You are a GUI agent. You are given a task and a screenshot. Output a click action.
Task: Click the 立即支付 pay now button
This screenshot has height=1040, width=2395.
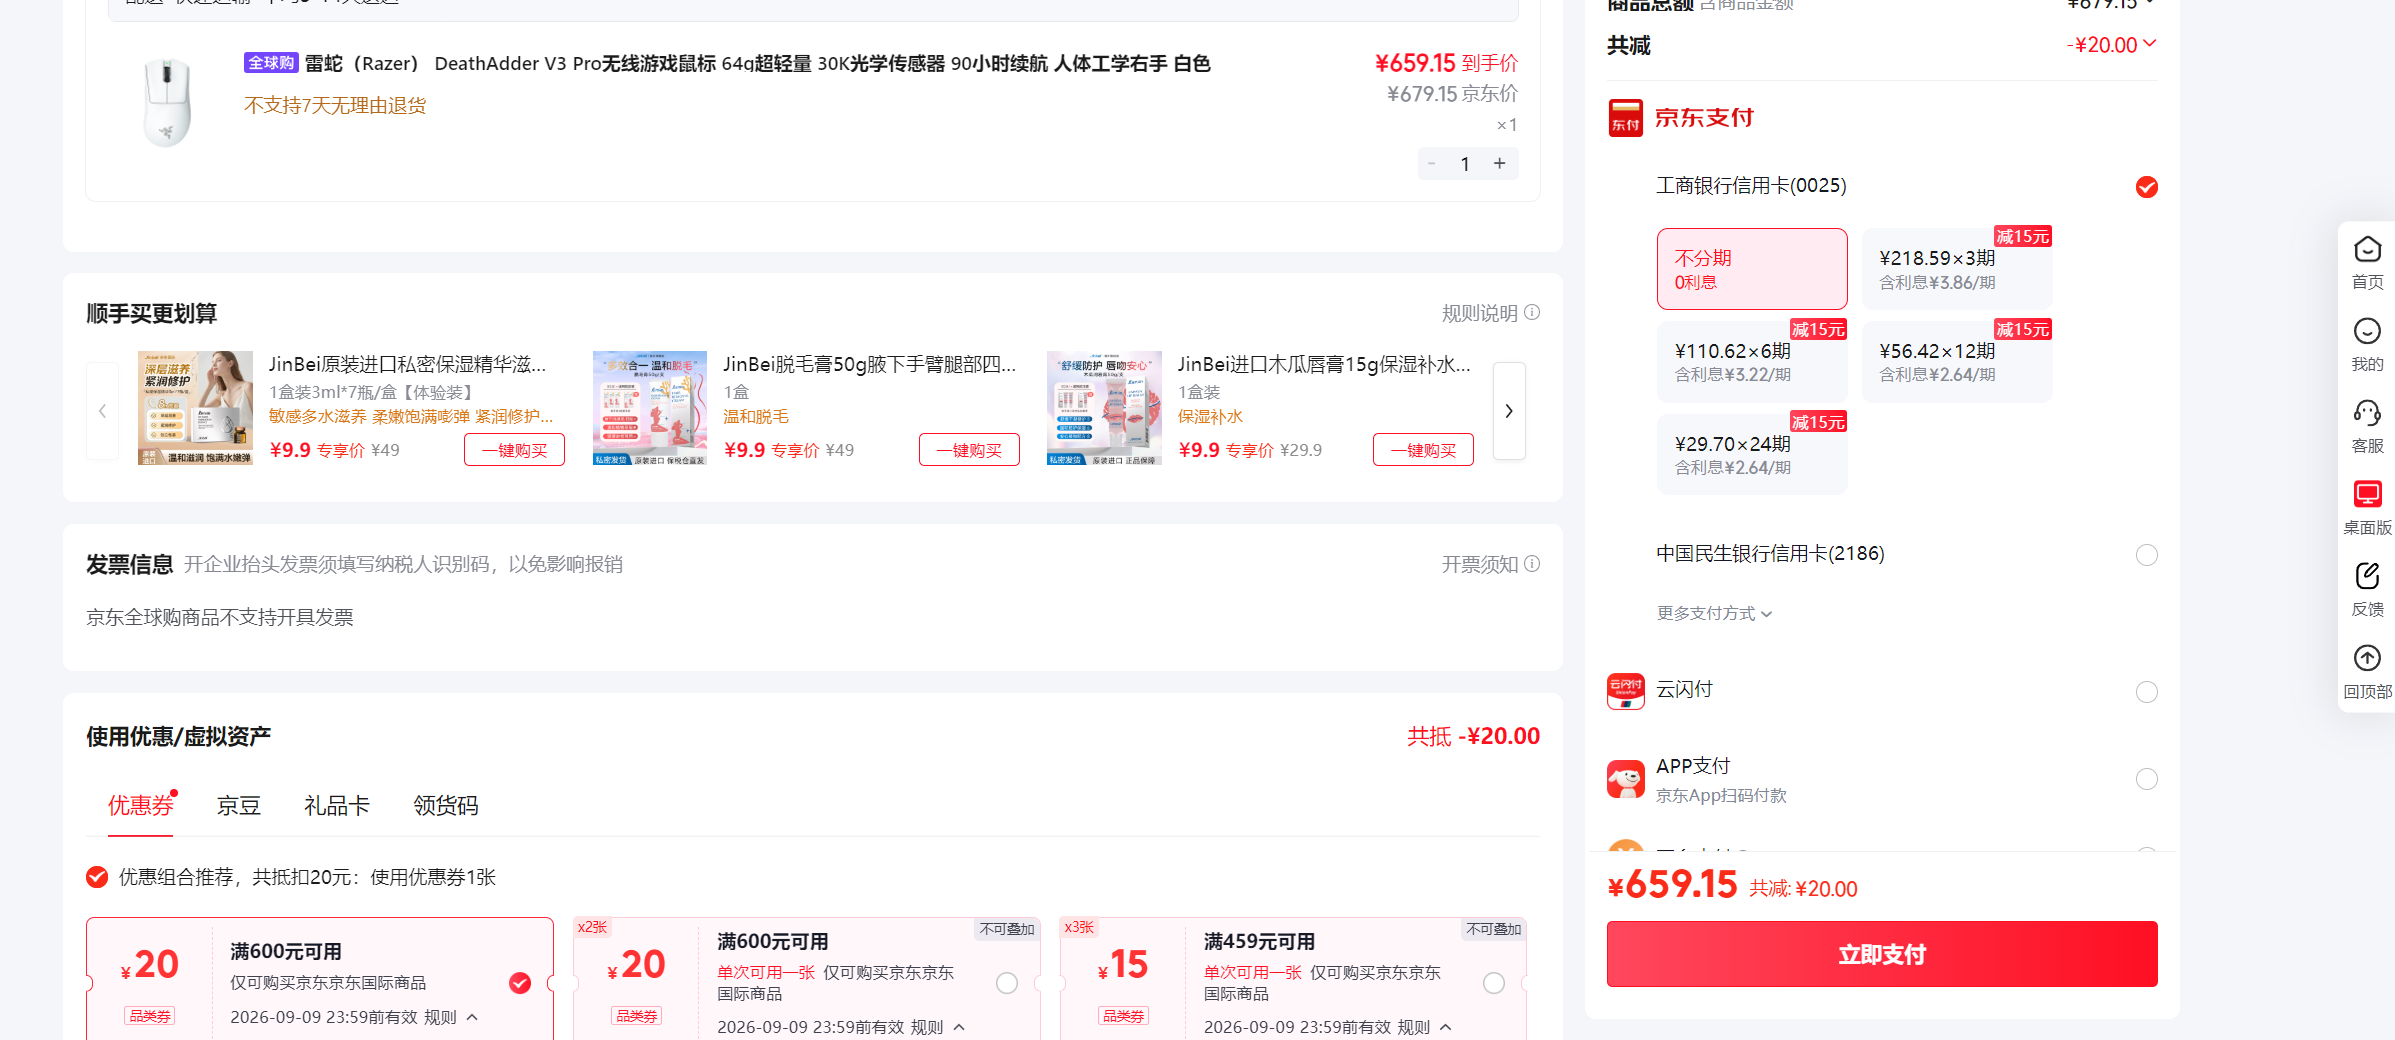pos(1882,954)
